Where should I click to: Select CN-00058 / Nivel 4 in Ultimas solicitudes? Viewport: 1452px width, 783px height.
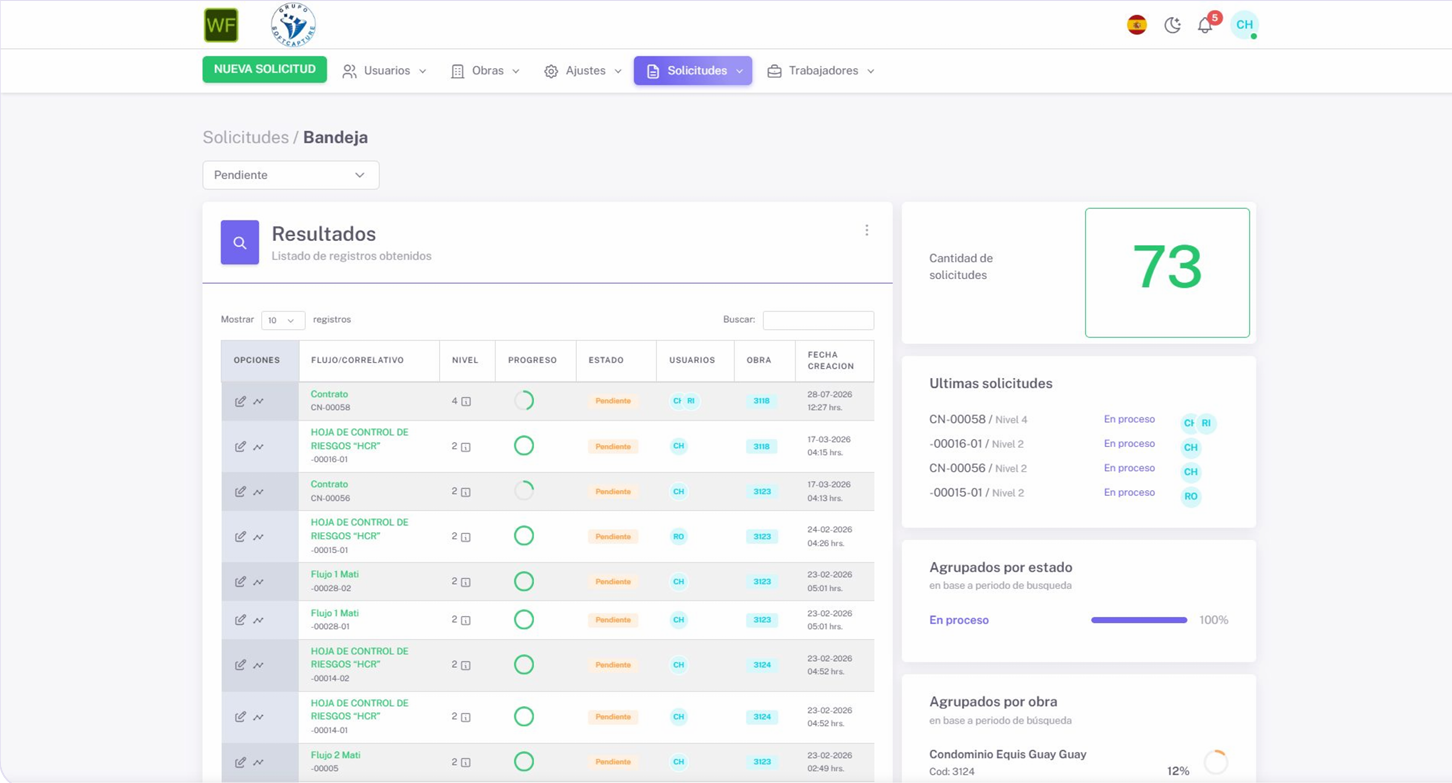pos(978,419)
